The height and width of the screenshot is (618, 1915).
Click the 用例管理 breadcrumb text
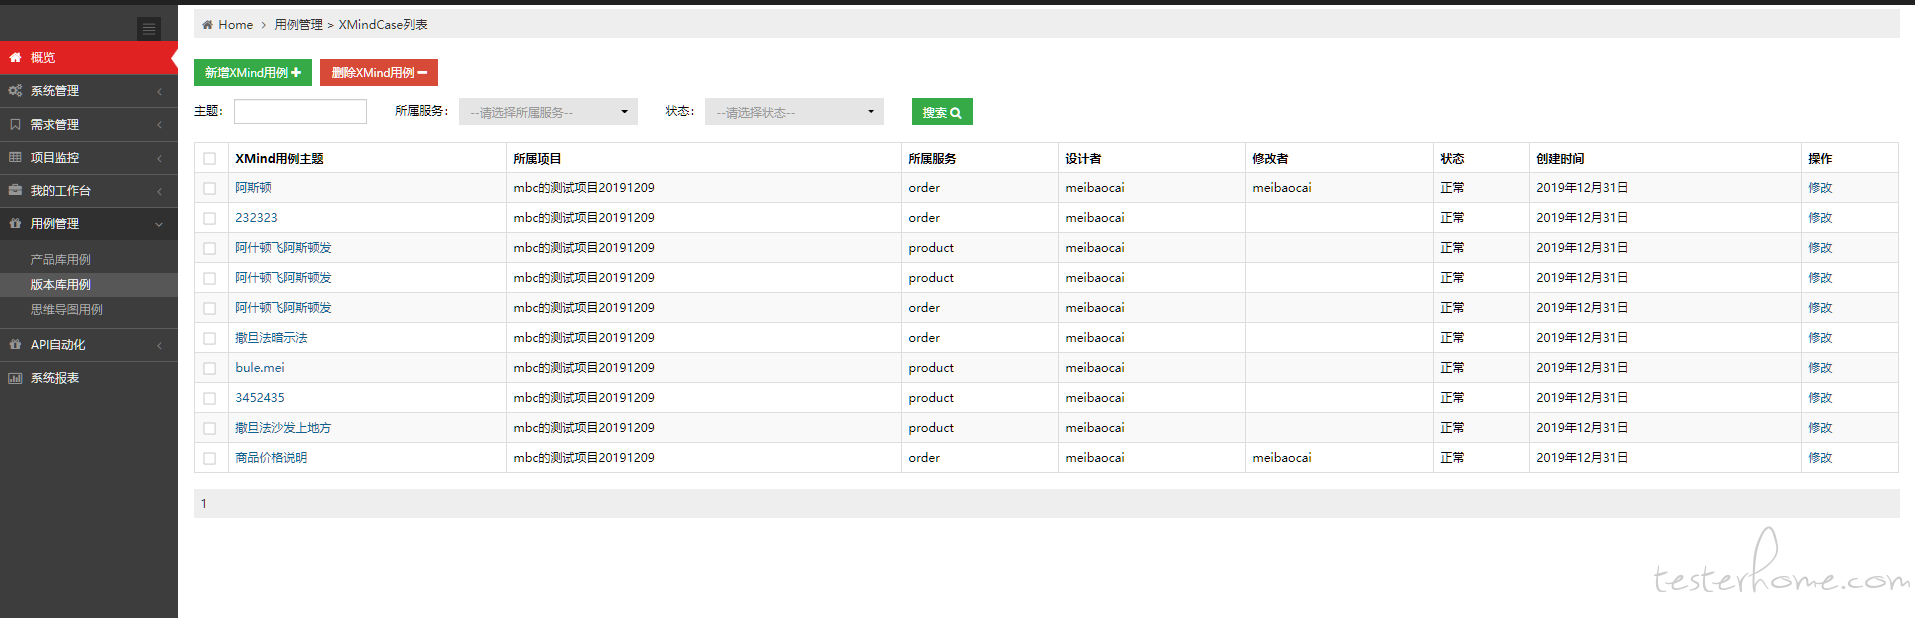[x=298, y=25]
